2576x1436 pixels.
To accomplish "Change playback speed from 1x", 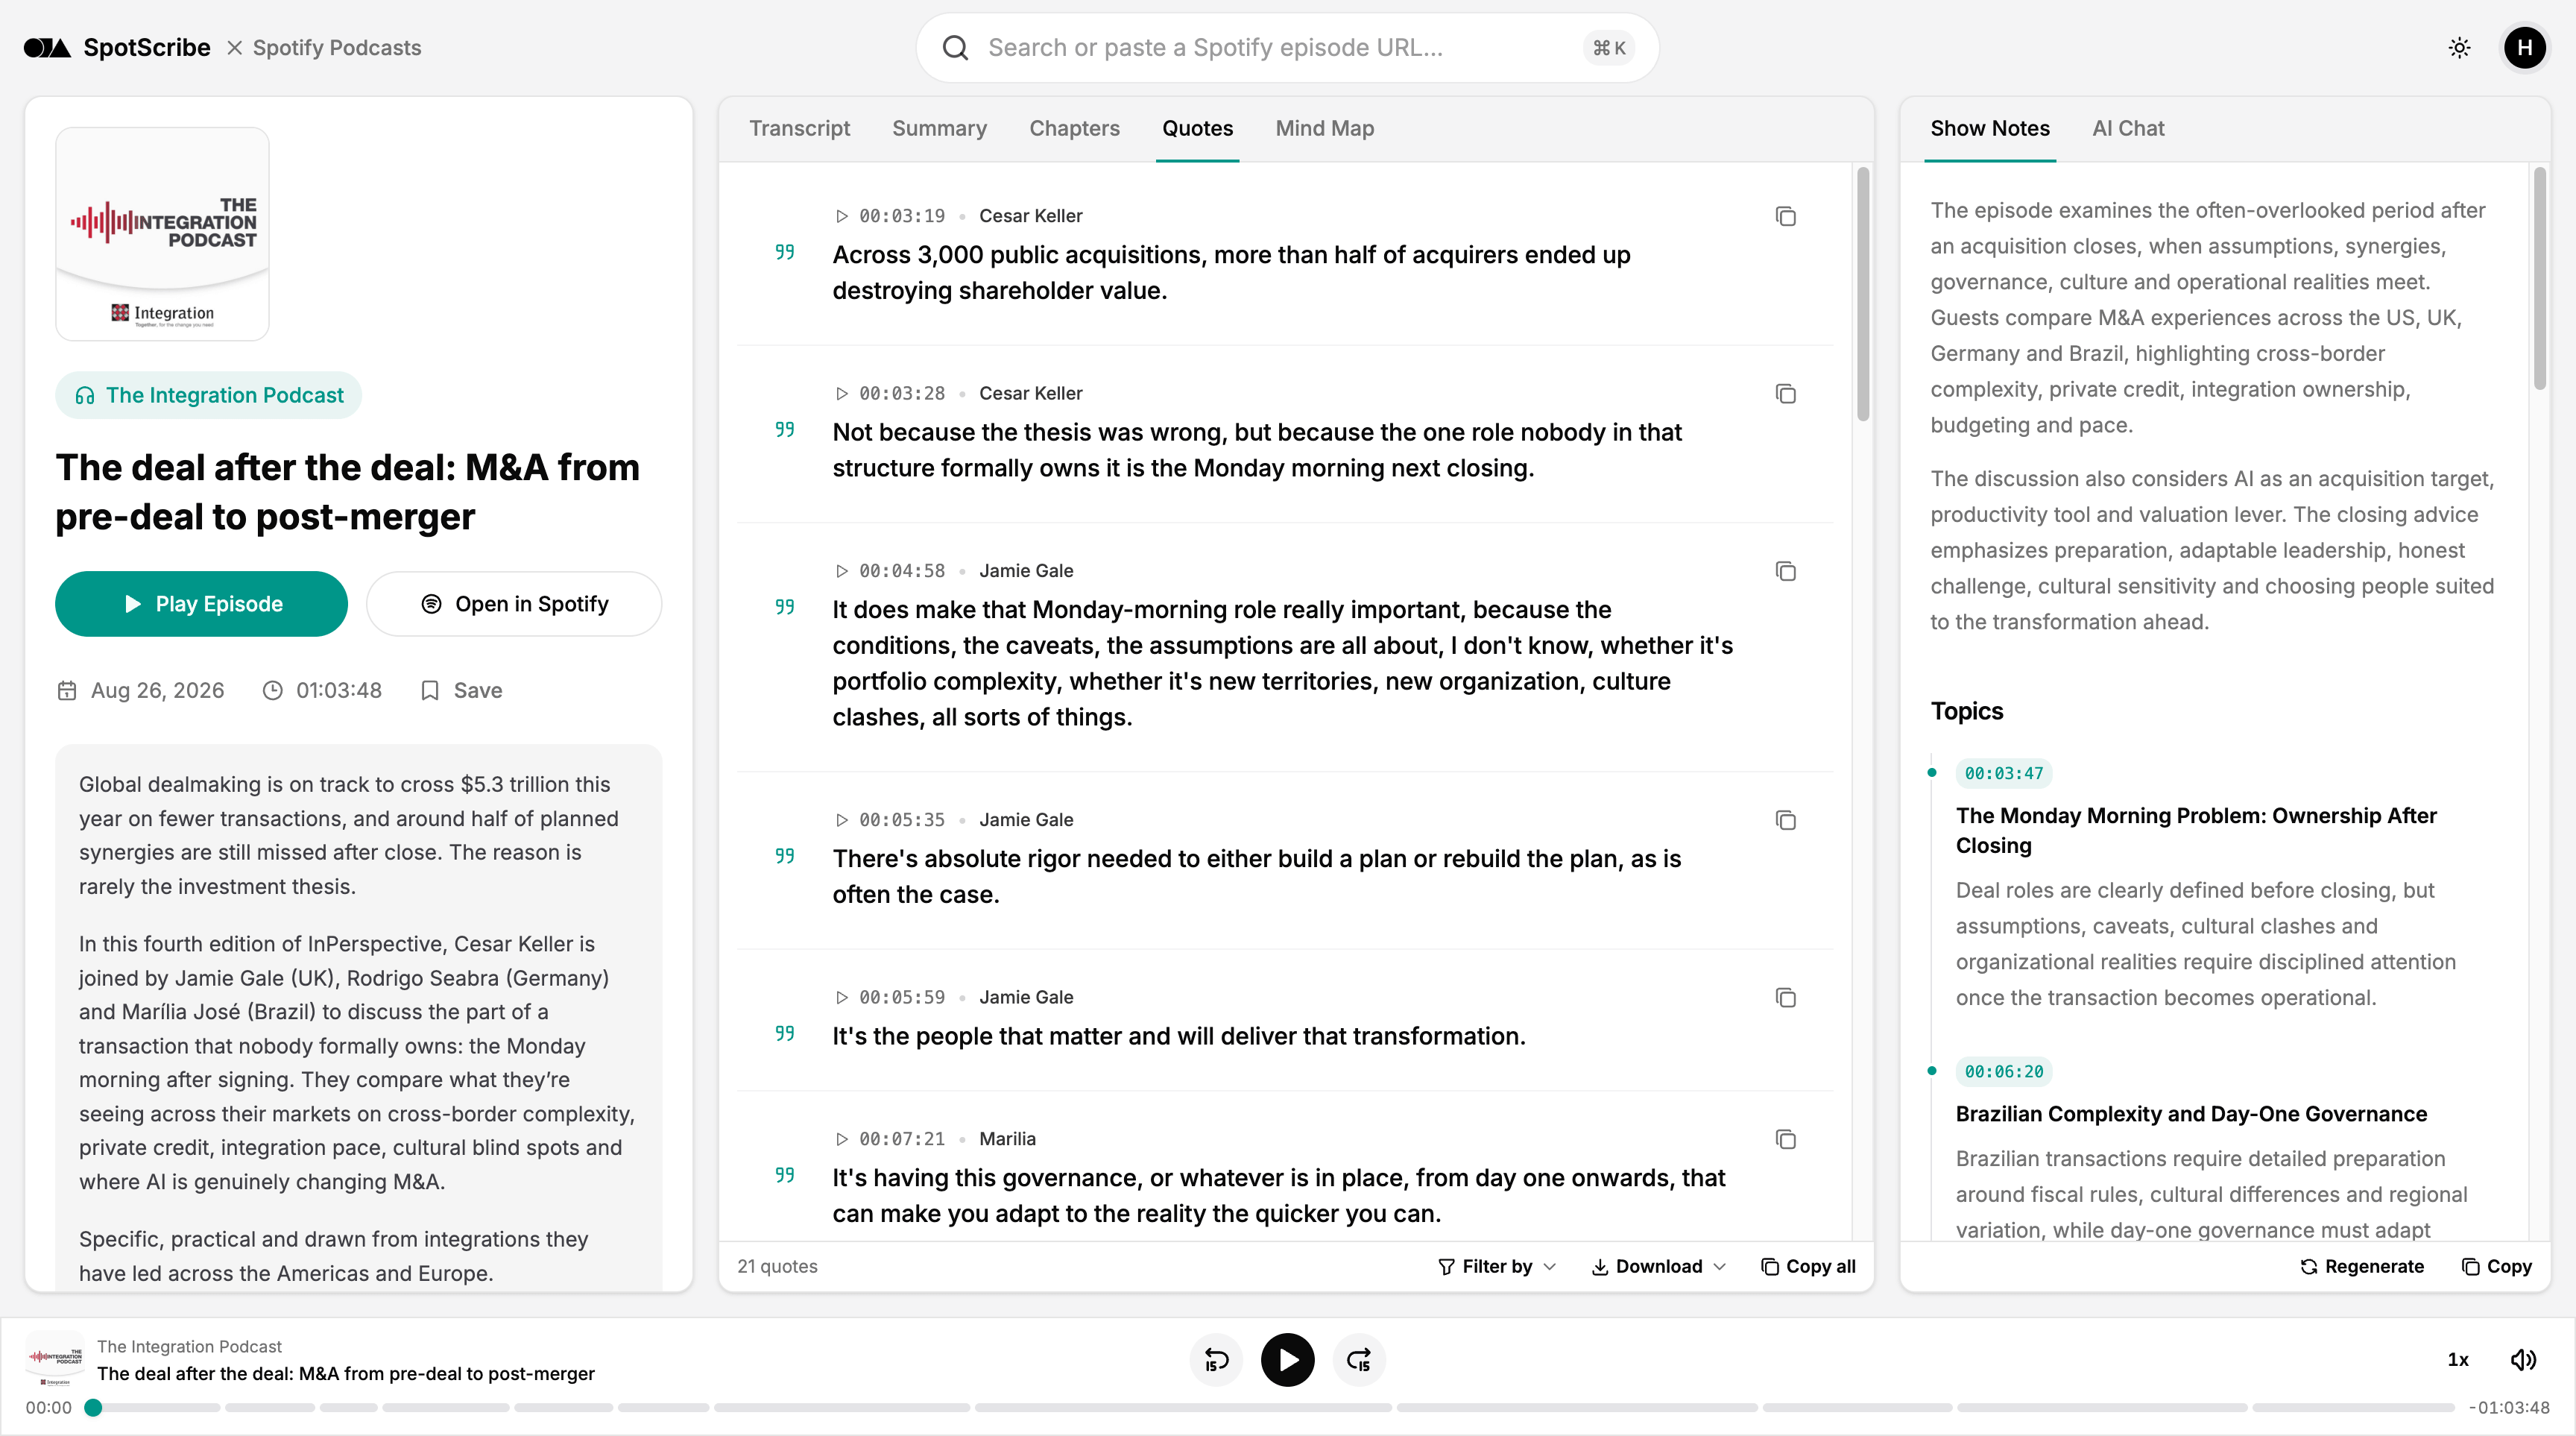I will pyautogui.click(x=2458, y=1360).
